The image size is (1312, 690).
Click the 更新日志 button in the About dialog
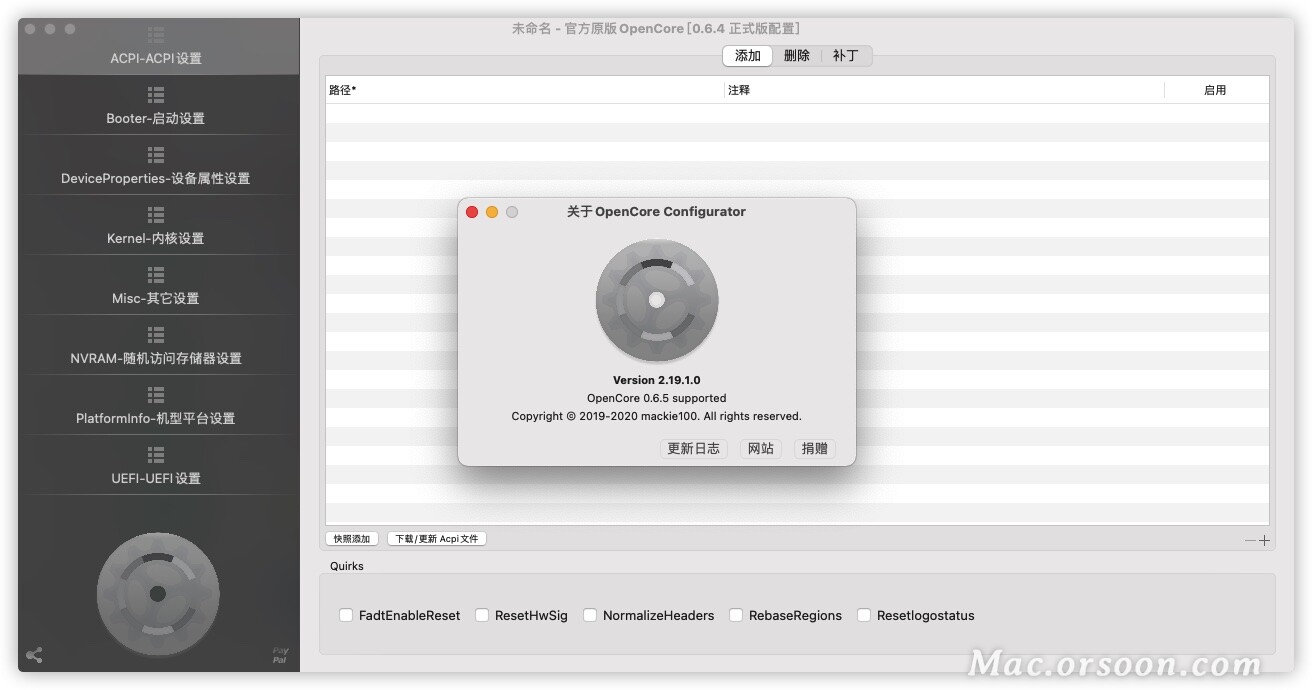(693, 448)
